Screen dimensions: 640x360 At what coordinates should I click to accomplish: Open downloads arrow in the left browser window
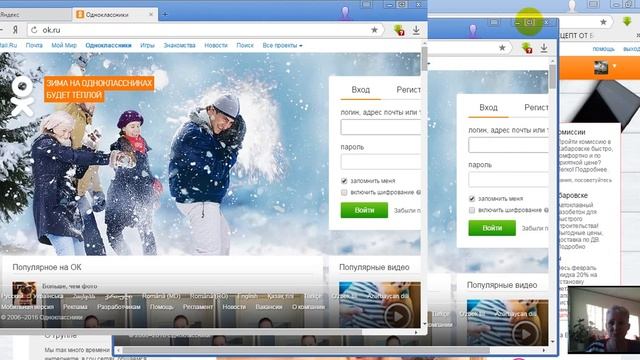[416, 30]
